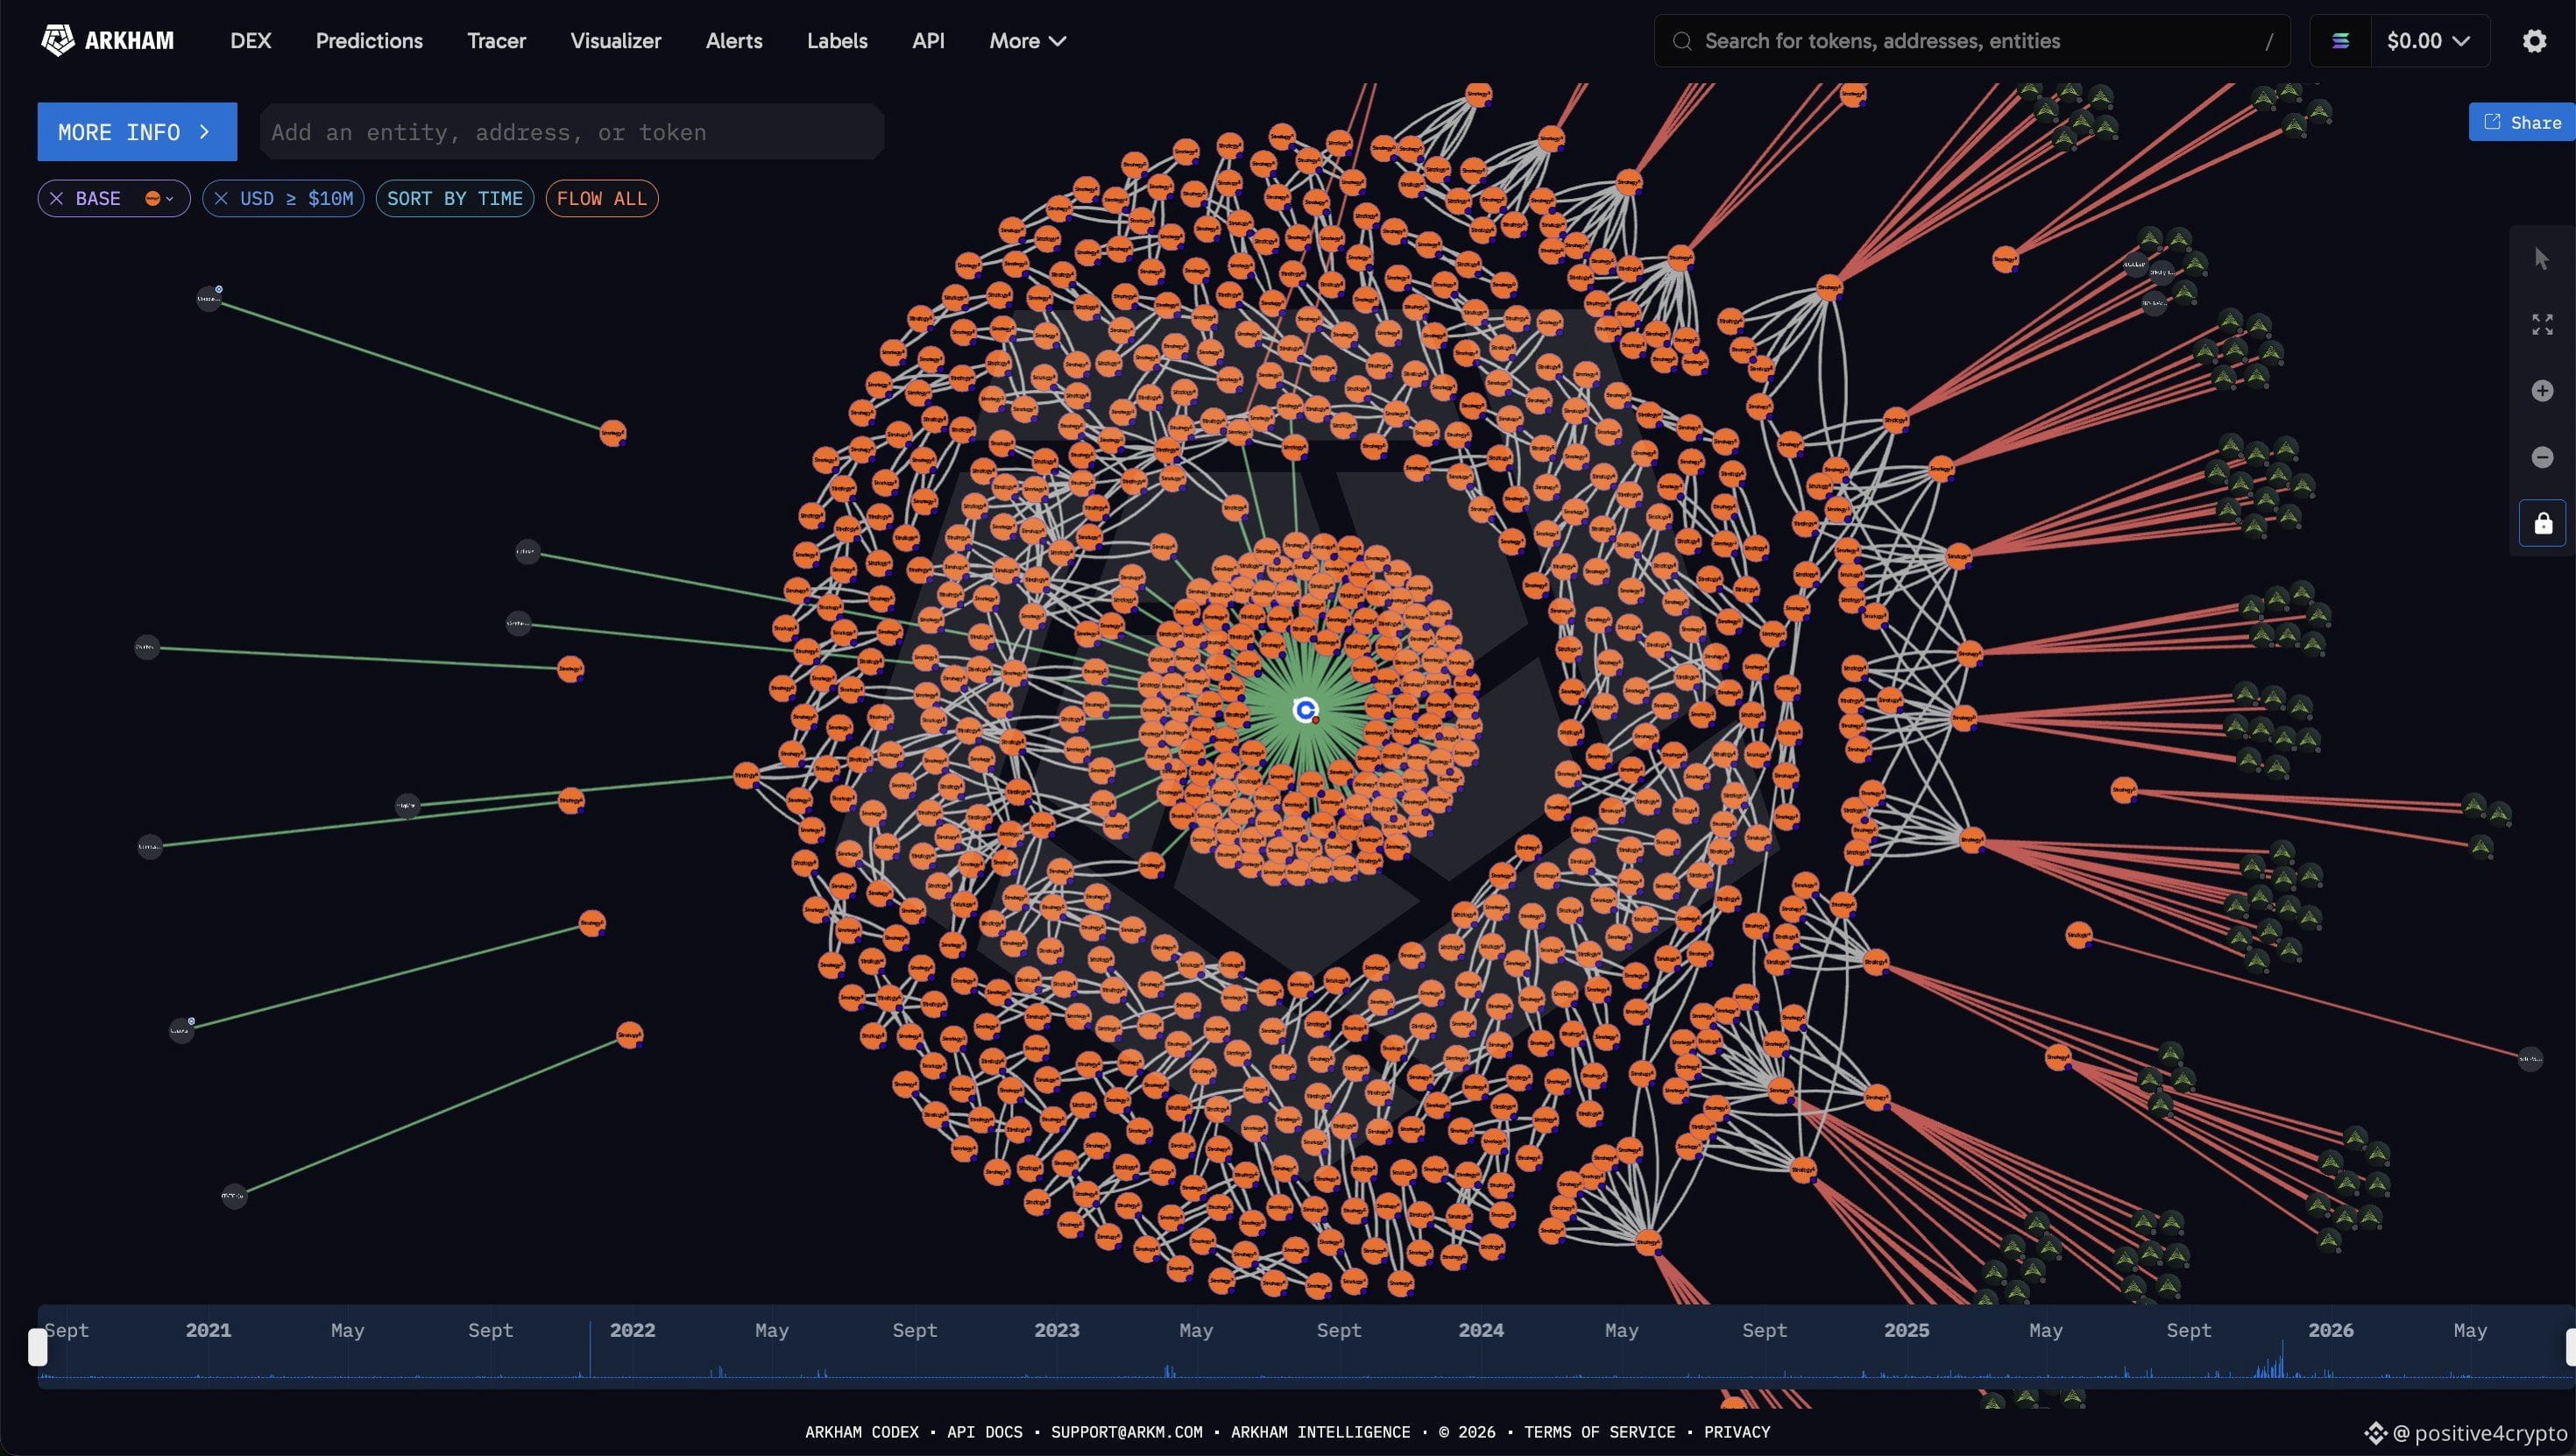Open the ARKHAM INTELLIGENCE footer link
This screenshot has width=2576, height=1456.
click(x=1320, y=1432)
